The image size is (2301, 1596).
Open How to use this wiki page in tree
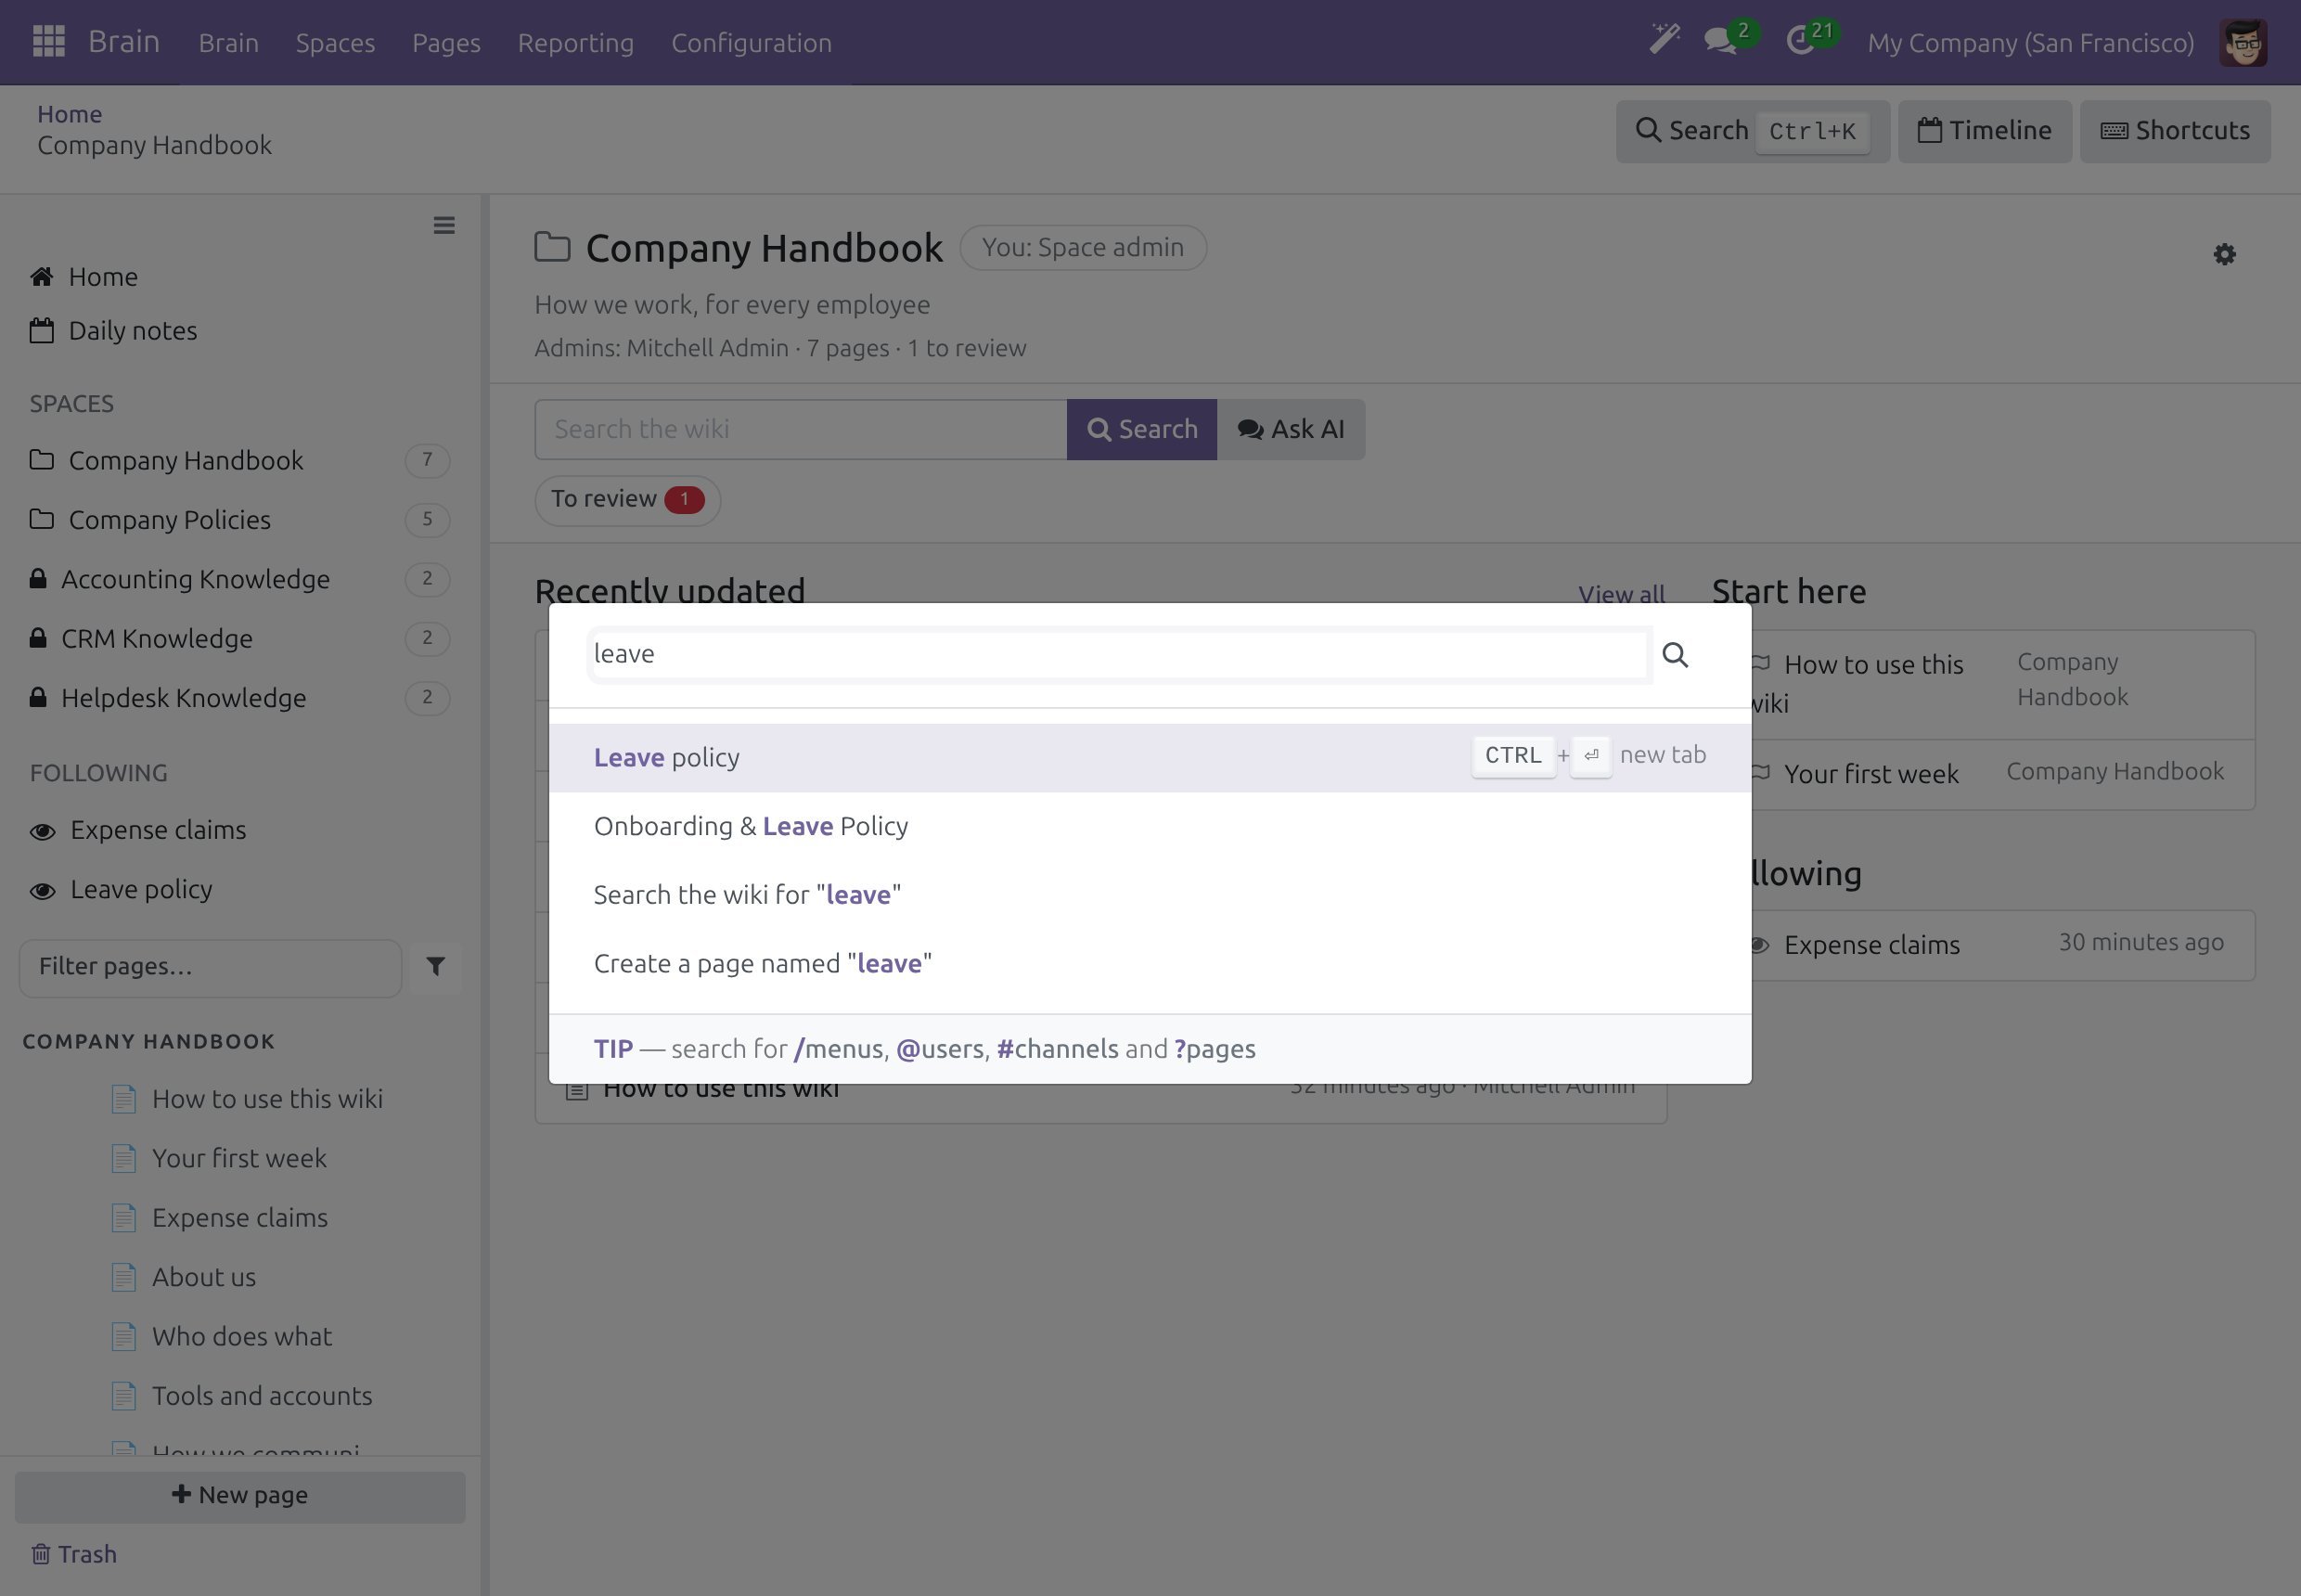coord(267,1098)
